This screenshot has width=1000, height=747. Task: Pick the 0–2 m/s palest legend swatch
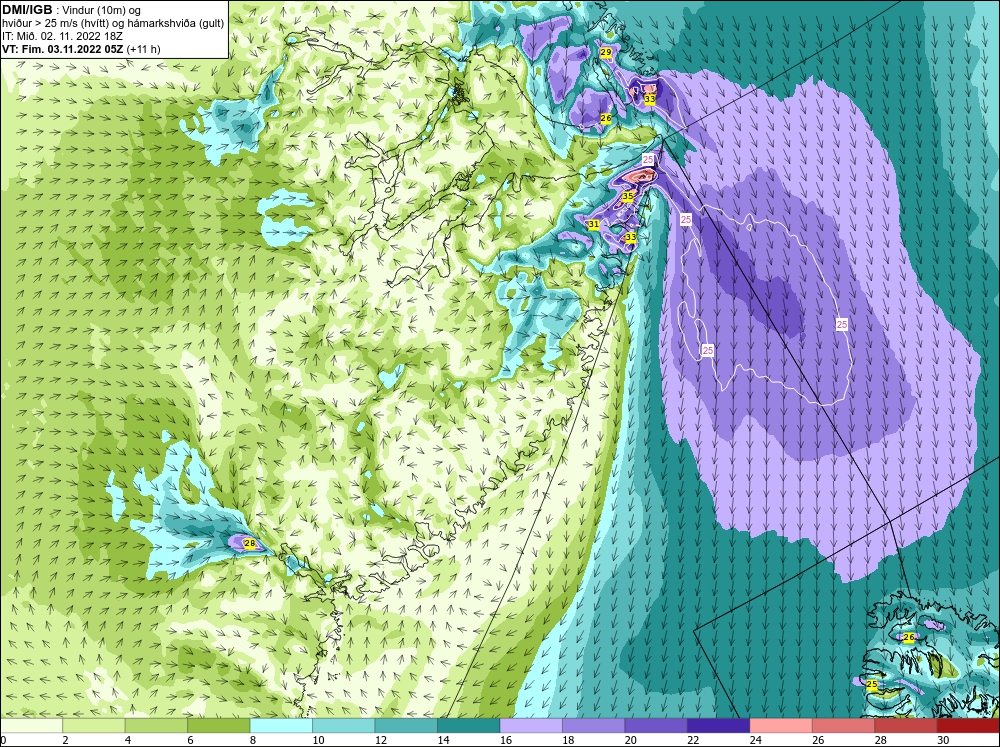(31, 726)
